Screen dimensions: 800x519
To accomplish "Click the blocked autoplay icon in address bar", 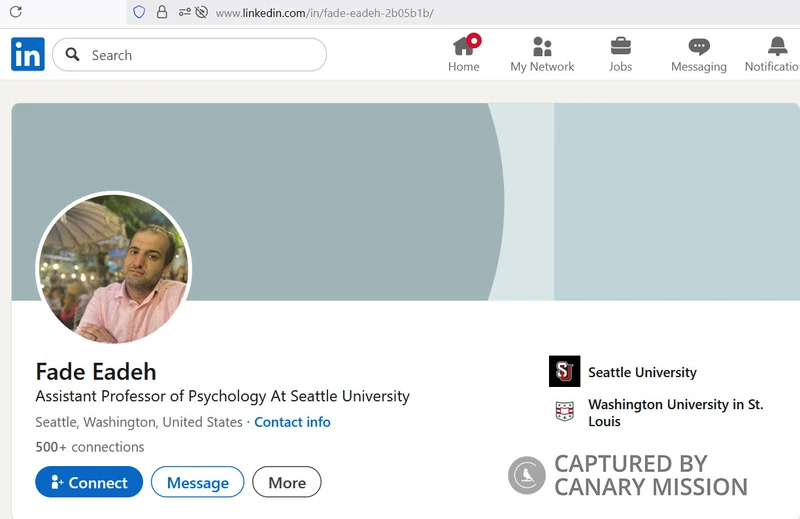I will point(202,12).
